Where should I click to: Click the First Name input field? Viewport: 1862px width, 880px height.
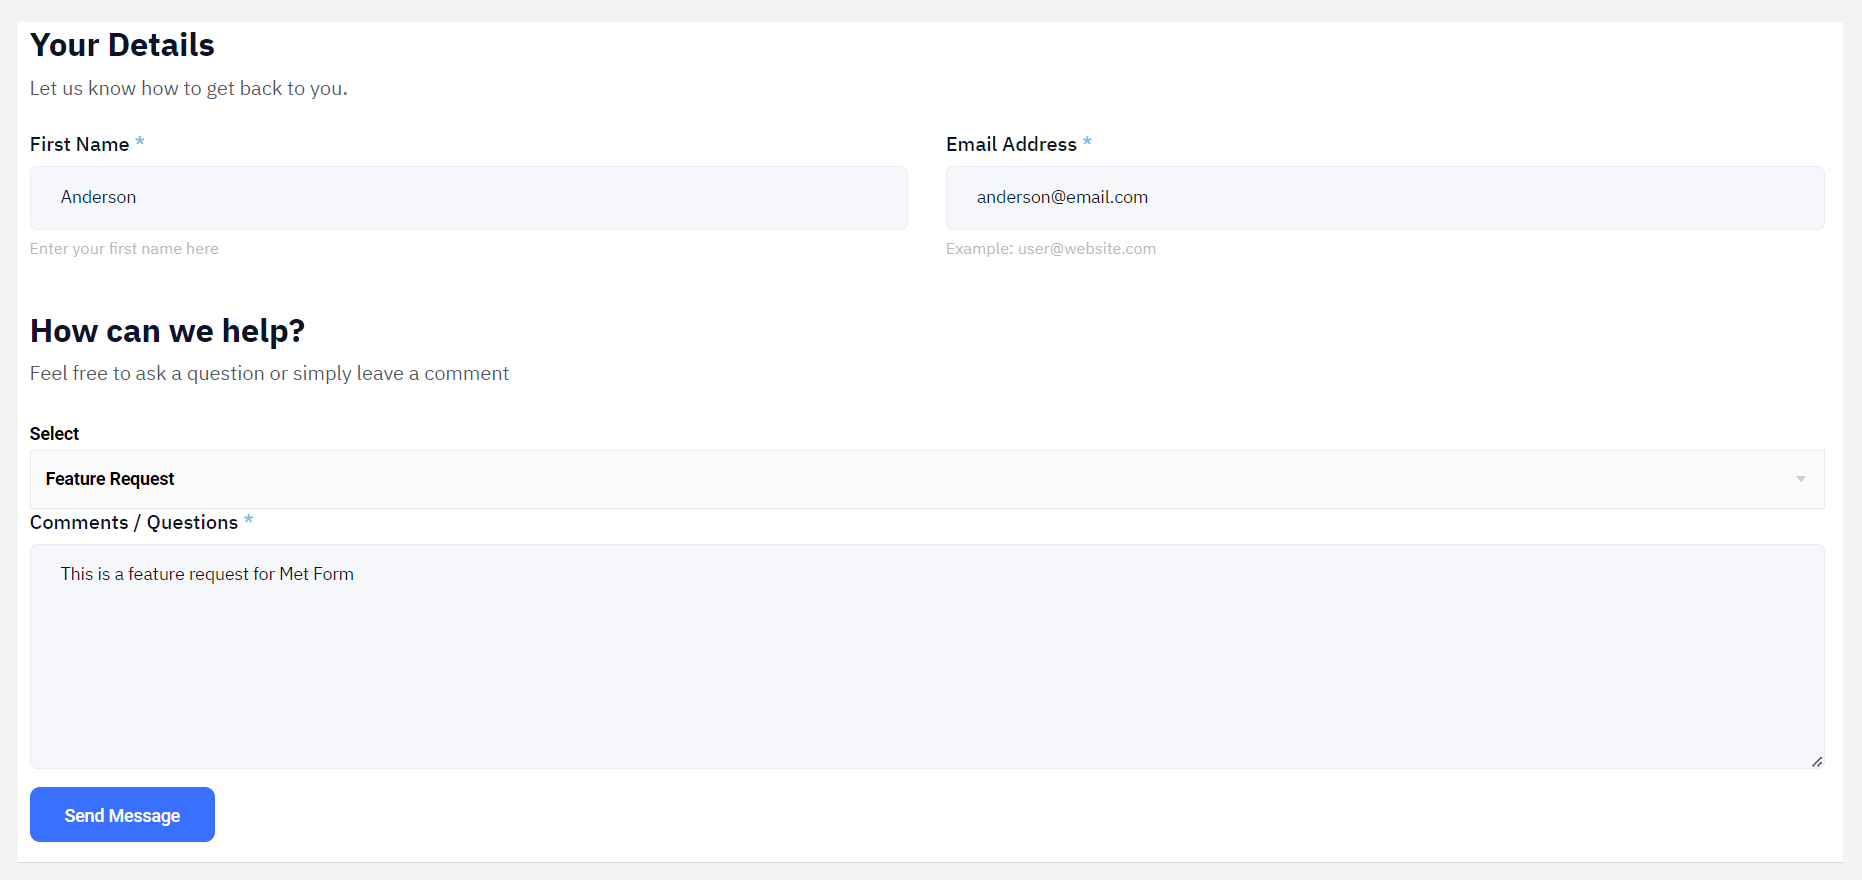[468, 198]
